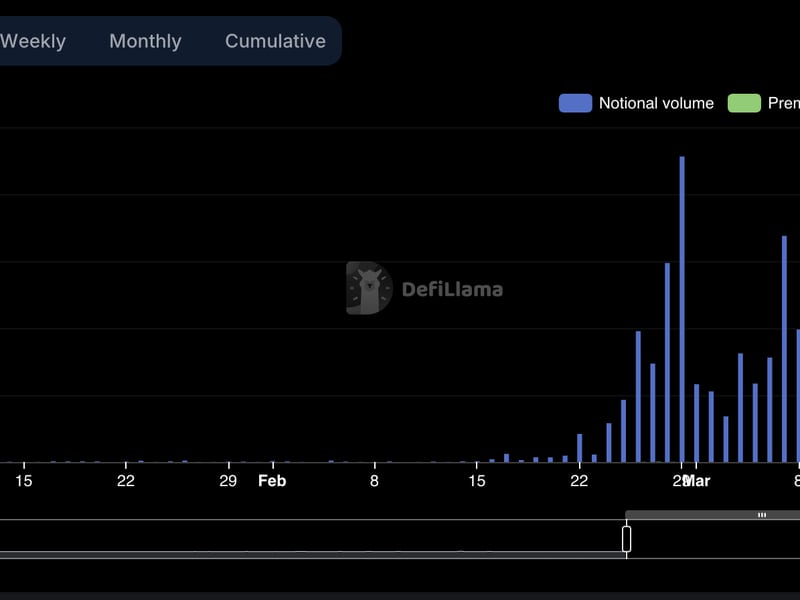Select the Monthly tab
This screenshot has width=800, height=600.
click(145, 41)
